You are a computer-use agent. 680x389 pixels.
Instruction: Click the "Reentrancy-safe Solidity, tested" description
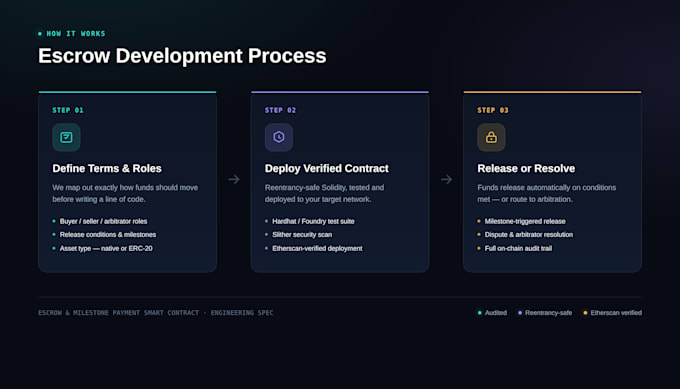coord(324,193)
